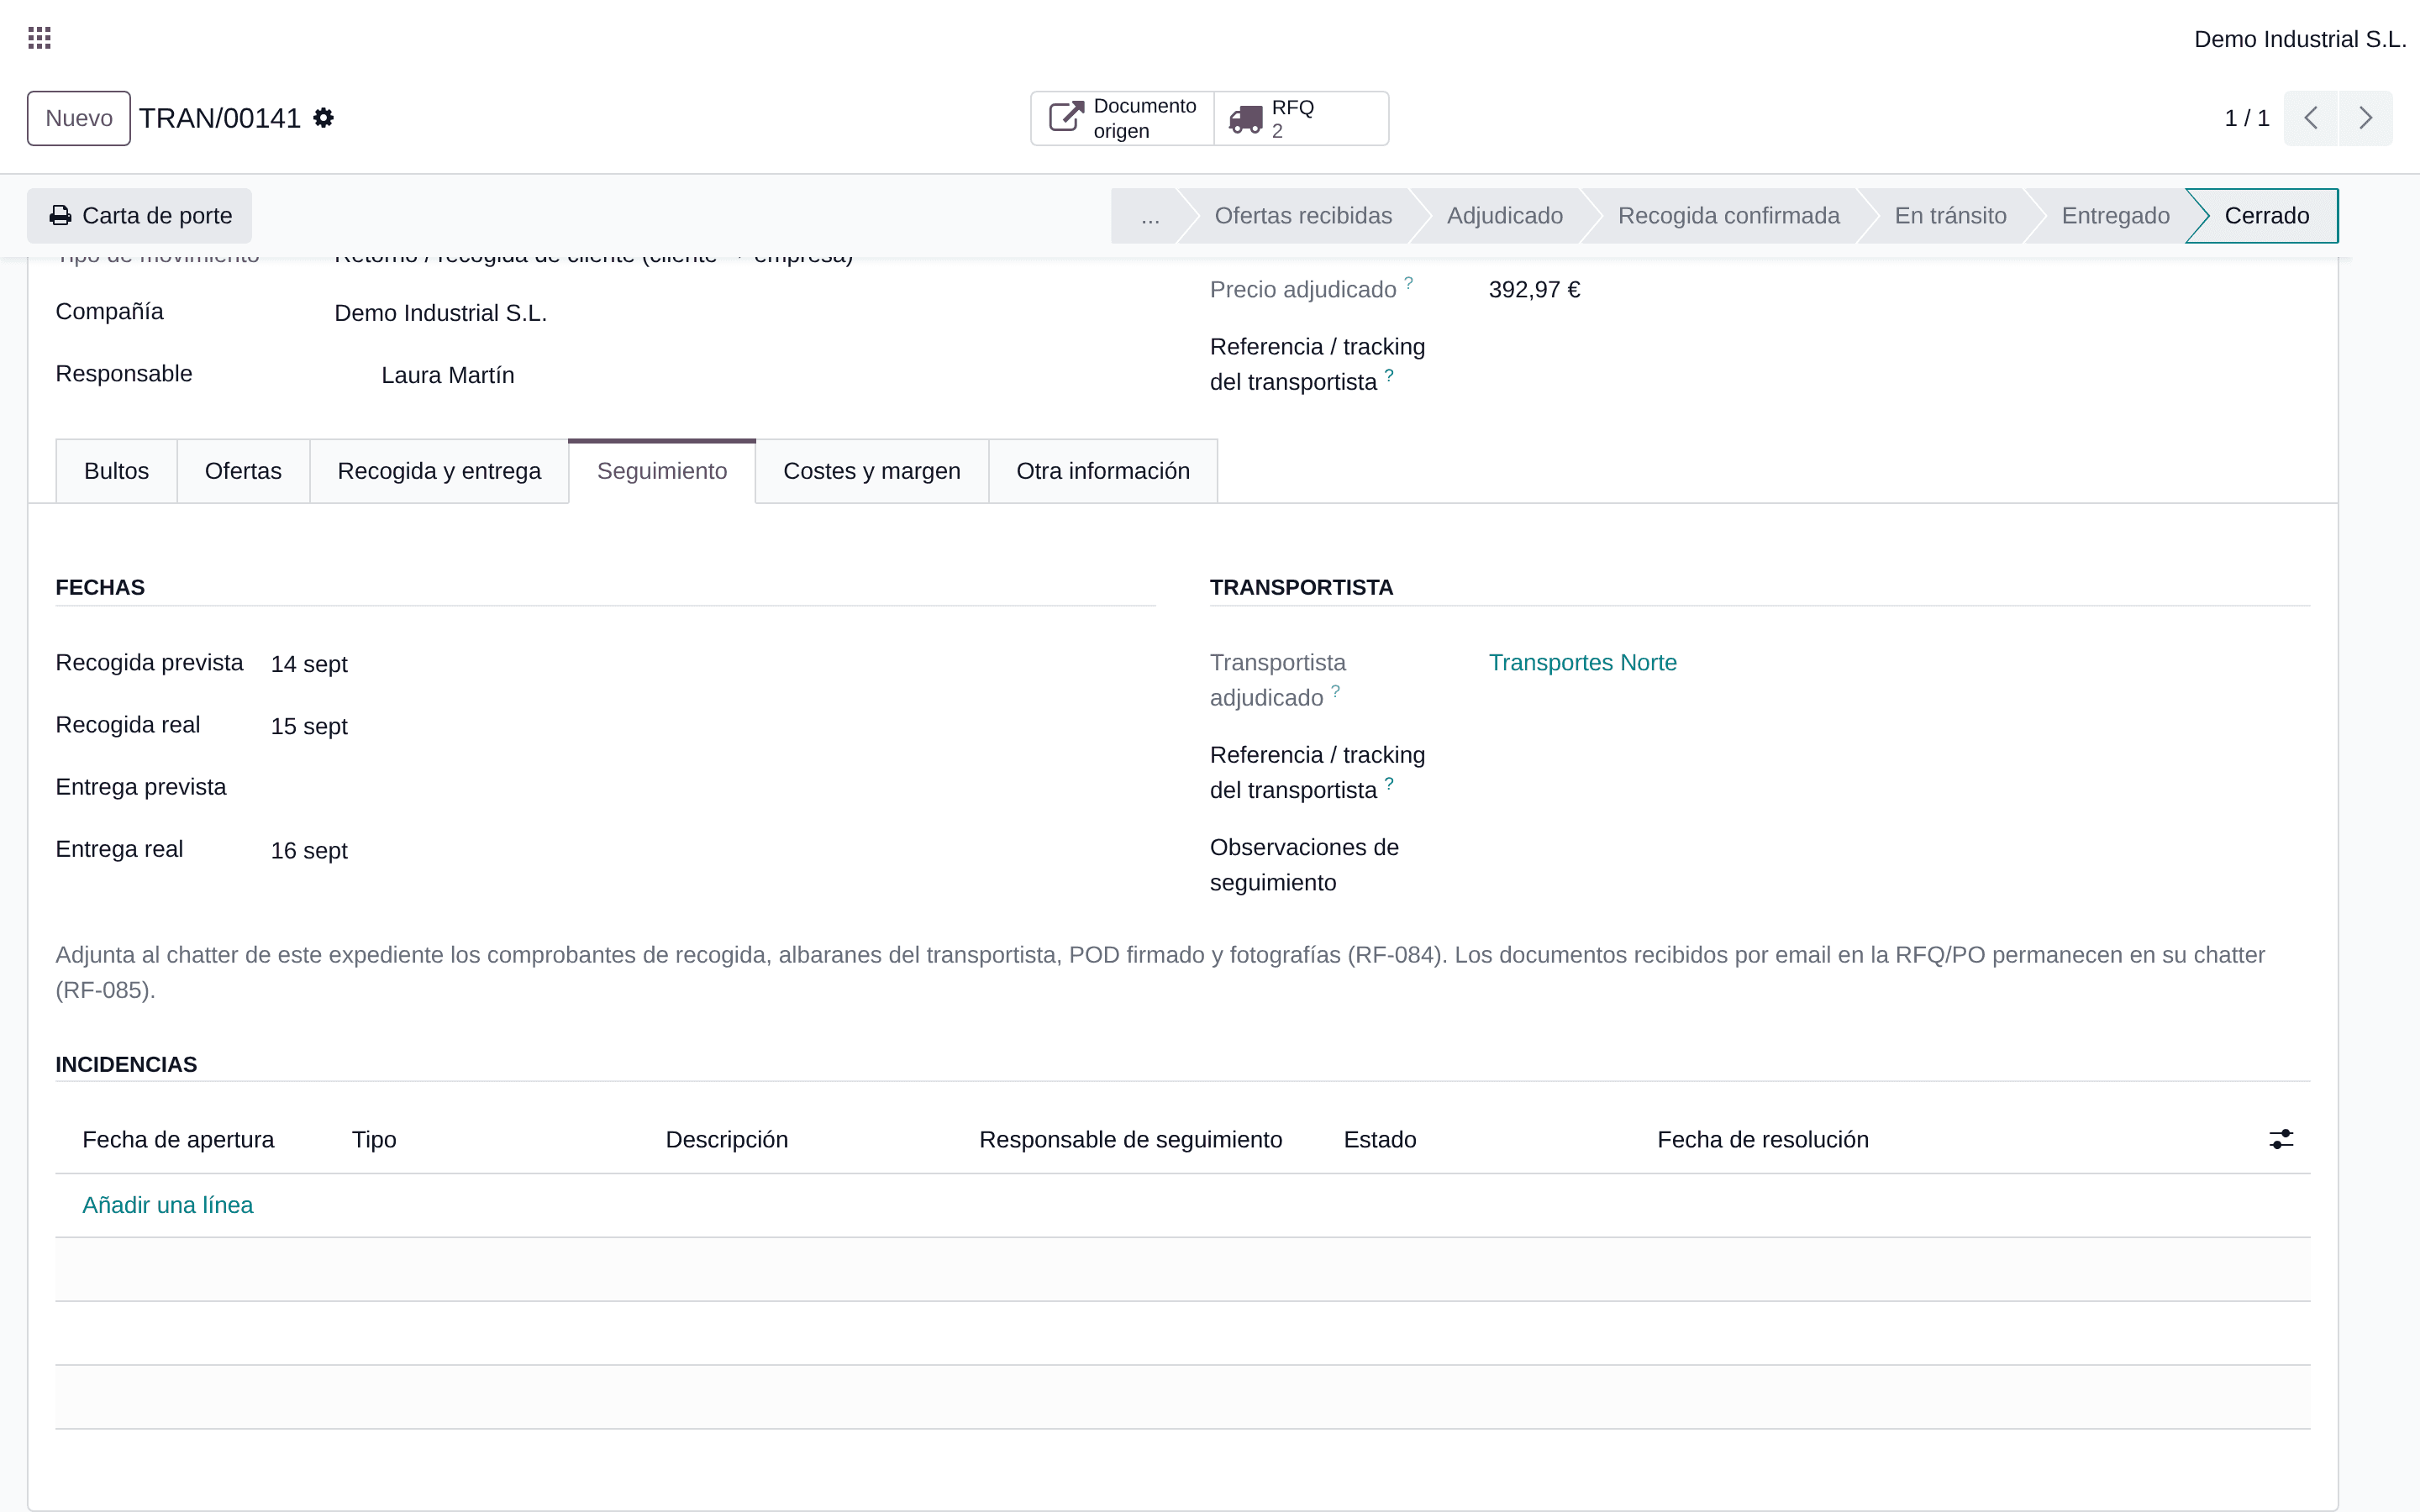Sort incidents by Fecha de resolución column
Image resolution: width=2420 pixels, height=1512 pixels.
[x=1762, y=1140]
